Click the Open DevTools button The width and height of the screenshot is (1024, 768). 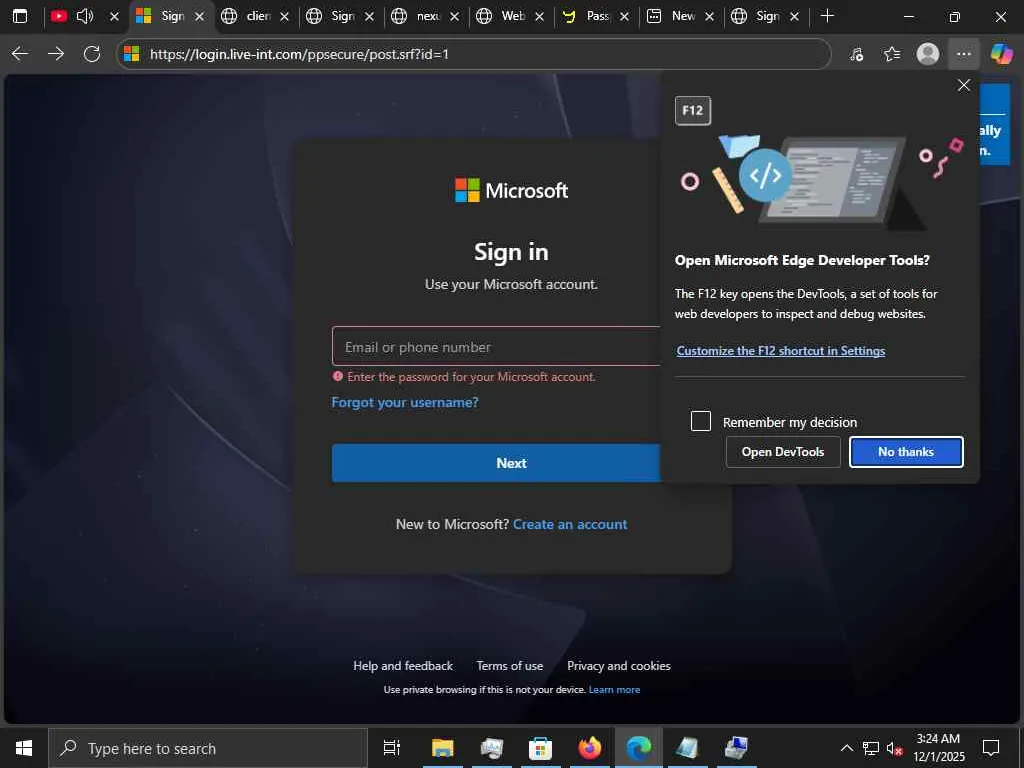point(783,452)
